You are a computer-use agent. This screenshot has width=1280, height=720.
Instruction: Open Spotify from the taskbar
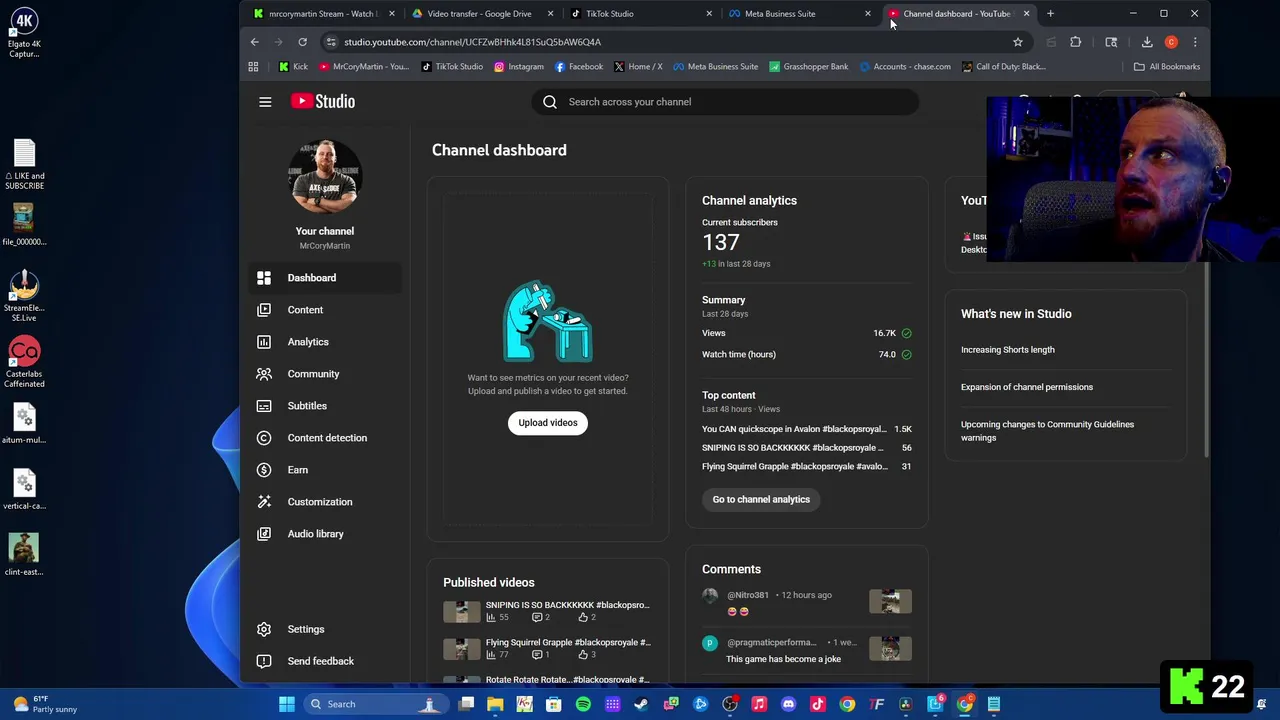583,704
